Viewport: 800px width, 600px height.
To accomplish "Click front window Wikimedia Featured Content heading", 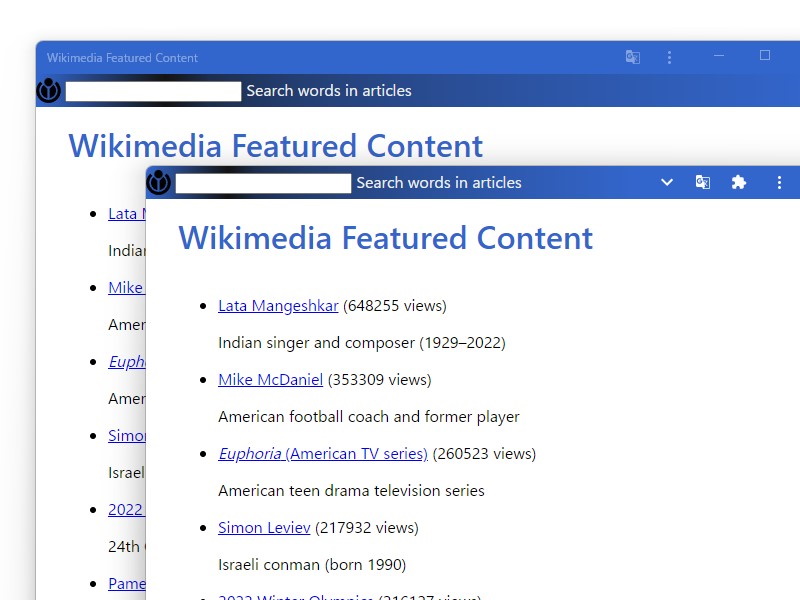I will point(386,238).
